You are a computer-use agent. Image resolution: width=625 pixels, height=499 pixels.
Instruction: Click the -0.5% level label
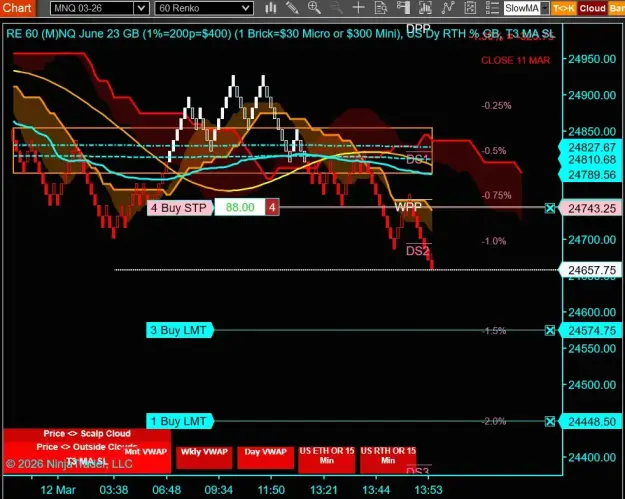[x=494, y=151]
